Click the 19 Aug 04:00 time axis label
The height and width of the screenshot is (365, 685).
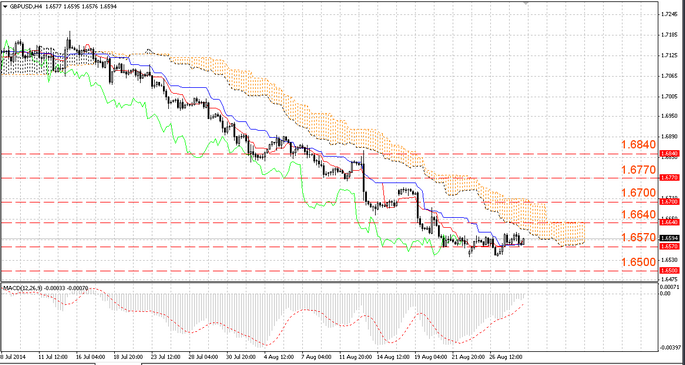426,356
